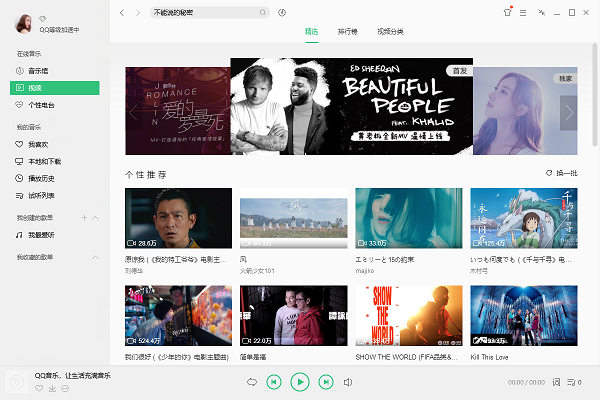Skip to next track
Screen dimensions: 600x400
tap(325, 381)
